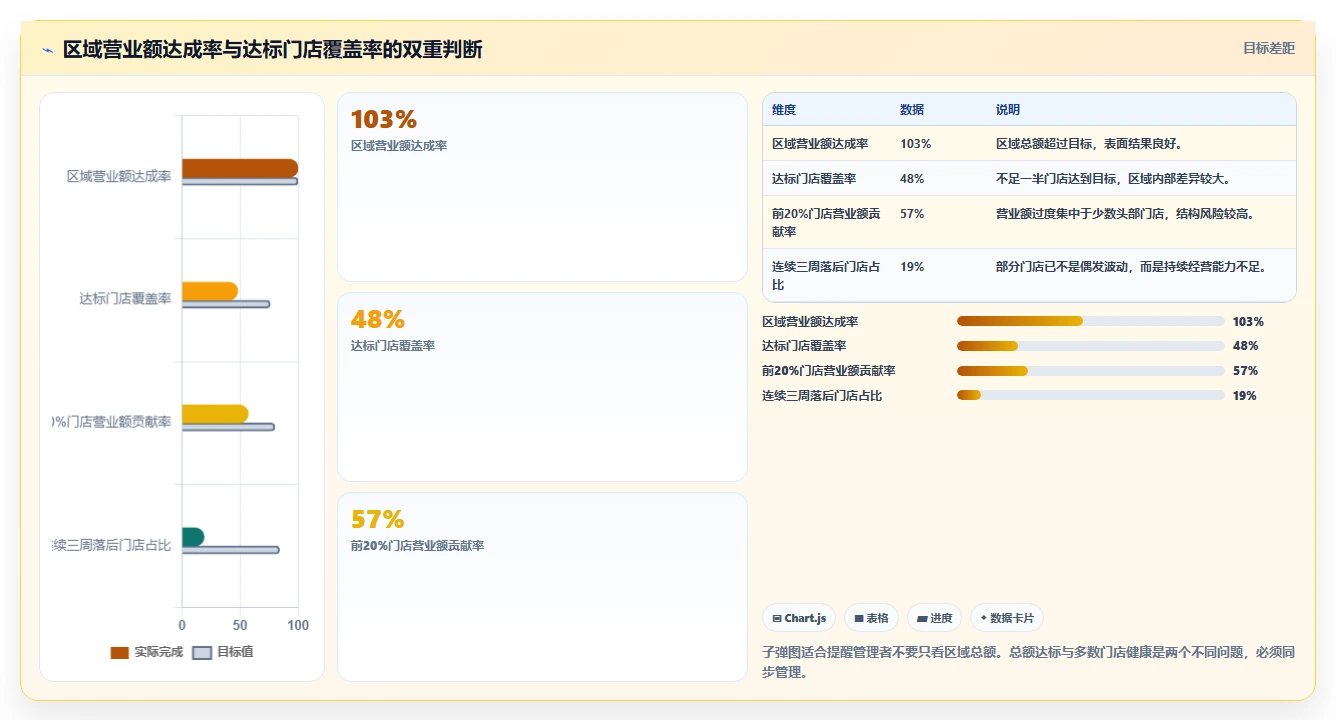The width and height of the screenshot is (1336, 720).
Task: Open the 48% KPI card
Action: pos(542,387)
